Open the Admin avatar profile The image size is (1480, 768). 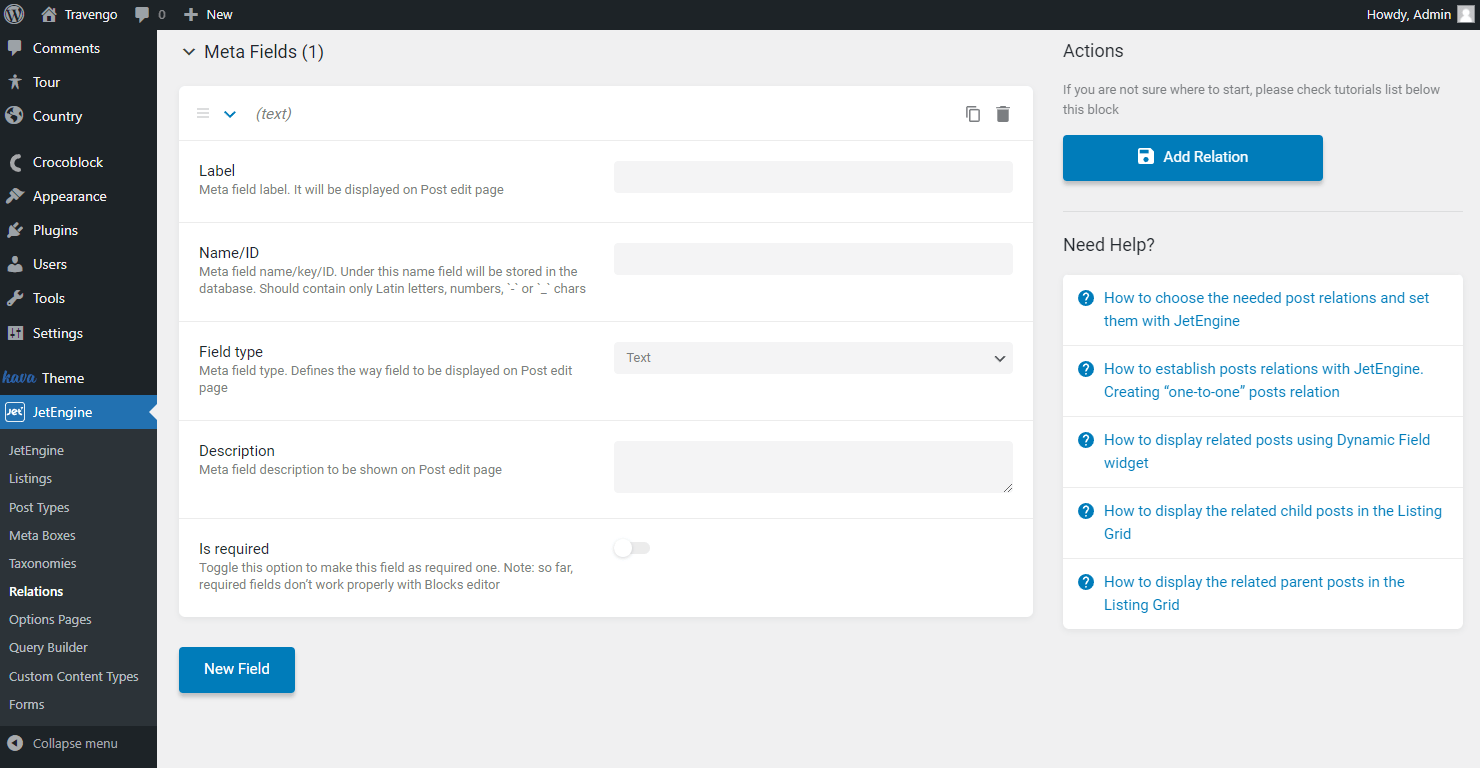coord(1465,14)
